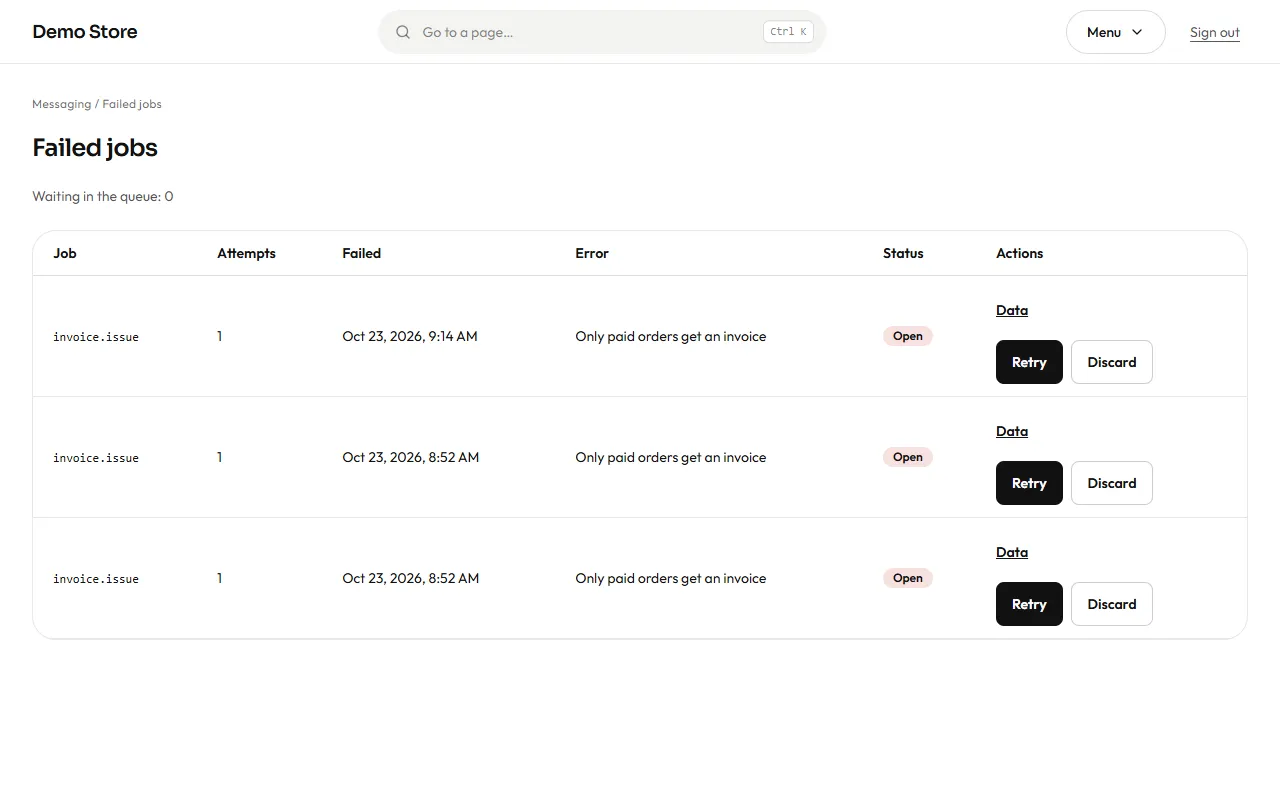Open Data link for the 9:14 AM job
This screenshot has height=800, width=1280.
(x=1012, y=310)
